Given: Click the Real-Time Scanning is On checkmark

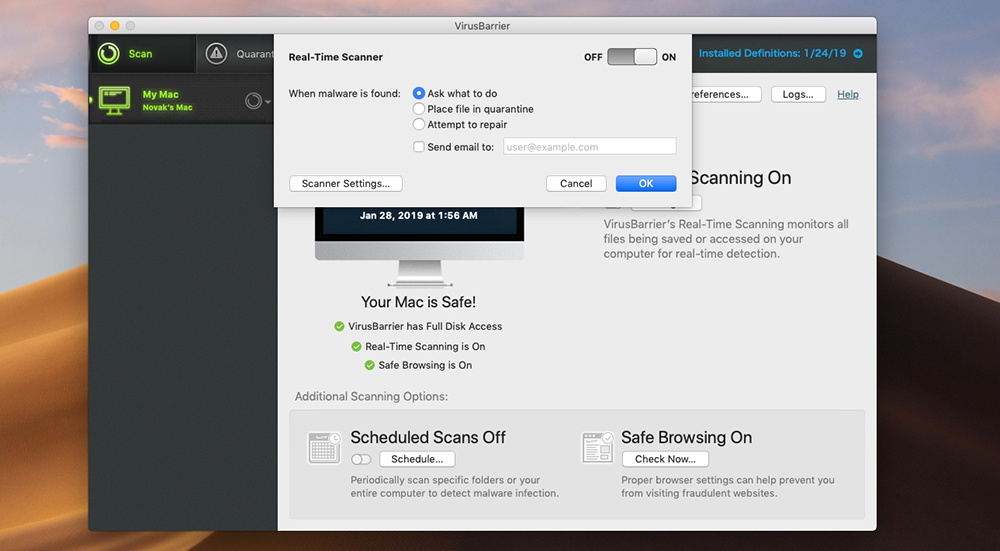Looking at the screenshot, I should [x=357, y=347].
